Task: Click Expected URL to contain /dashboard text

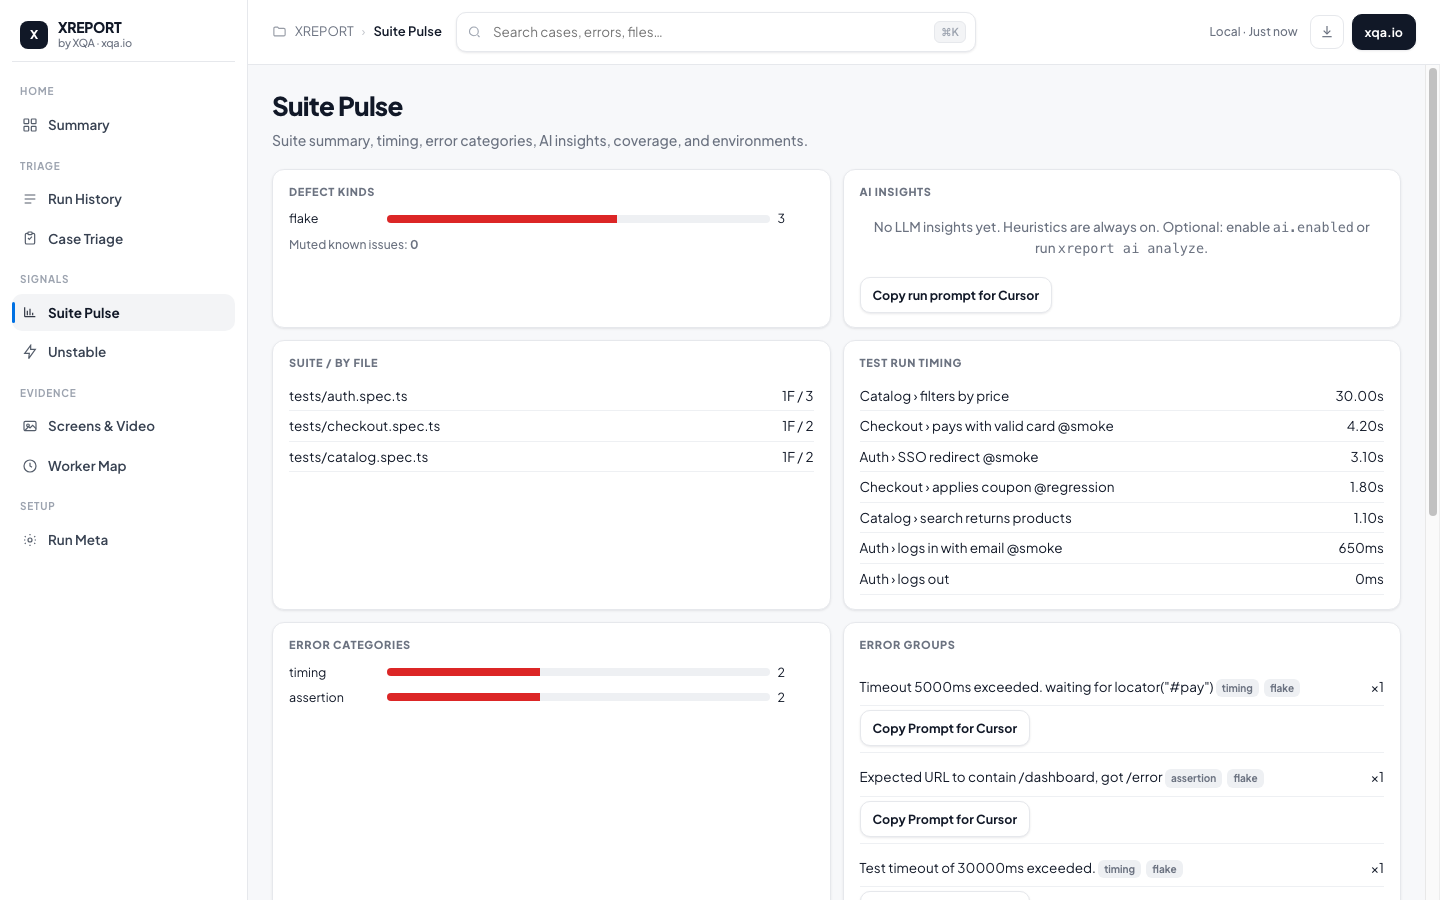Action: tap(1011, 777)
